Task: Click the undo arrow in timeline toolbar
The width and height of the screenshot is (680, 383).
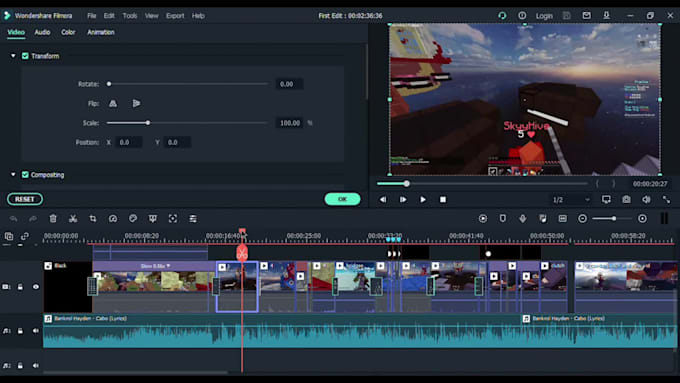Action: tap(13, 219)
